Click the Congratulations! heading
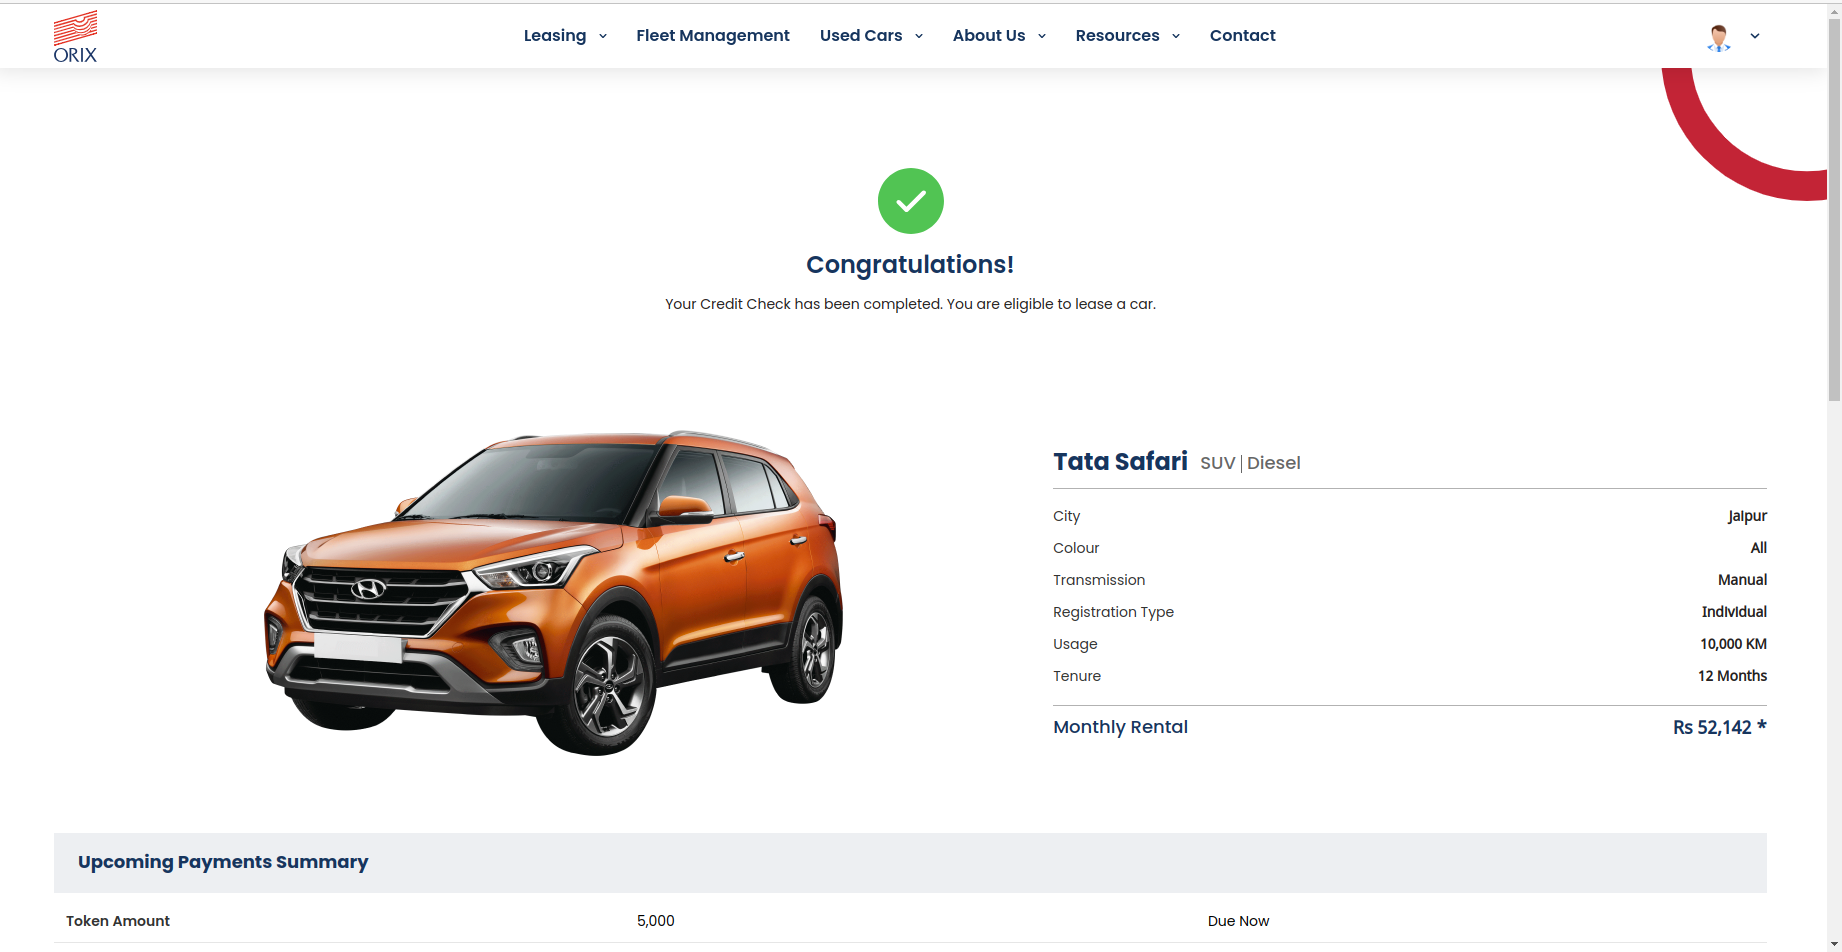The height and width of the screenshot is (952, 1842). (910, 264)
